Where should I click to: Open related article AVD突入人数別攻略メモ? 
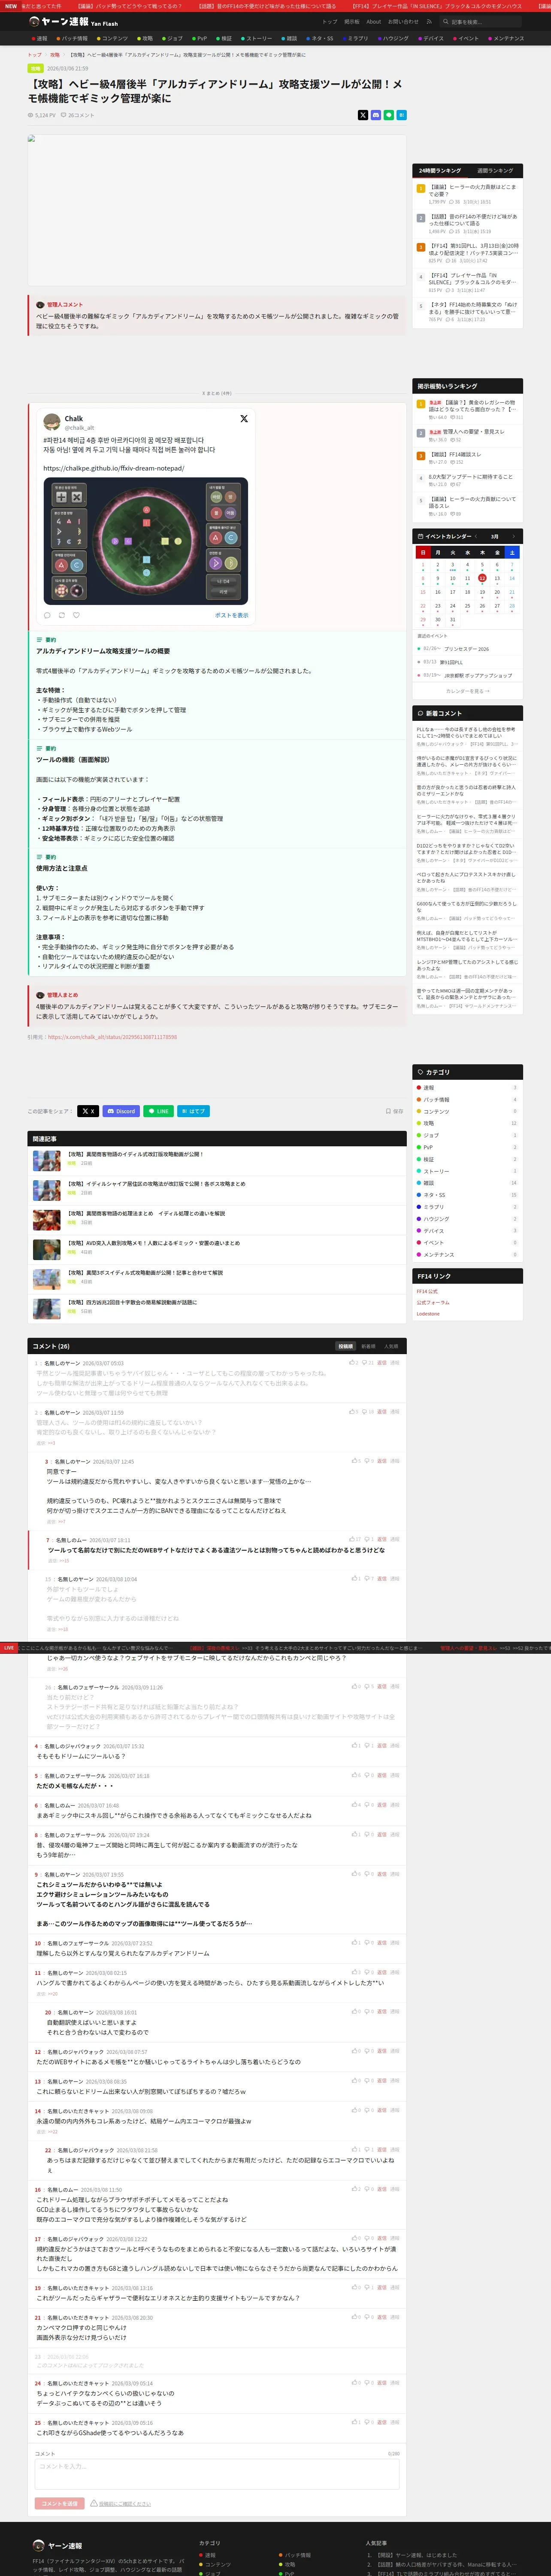(x=153, y=1243)
